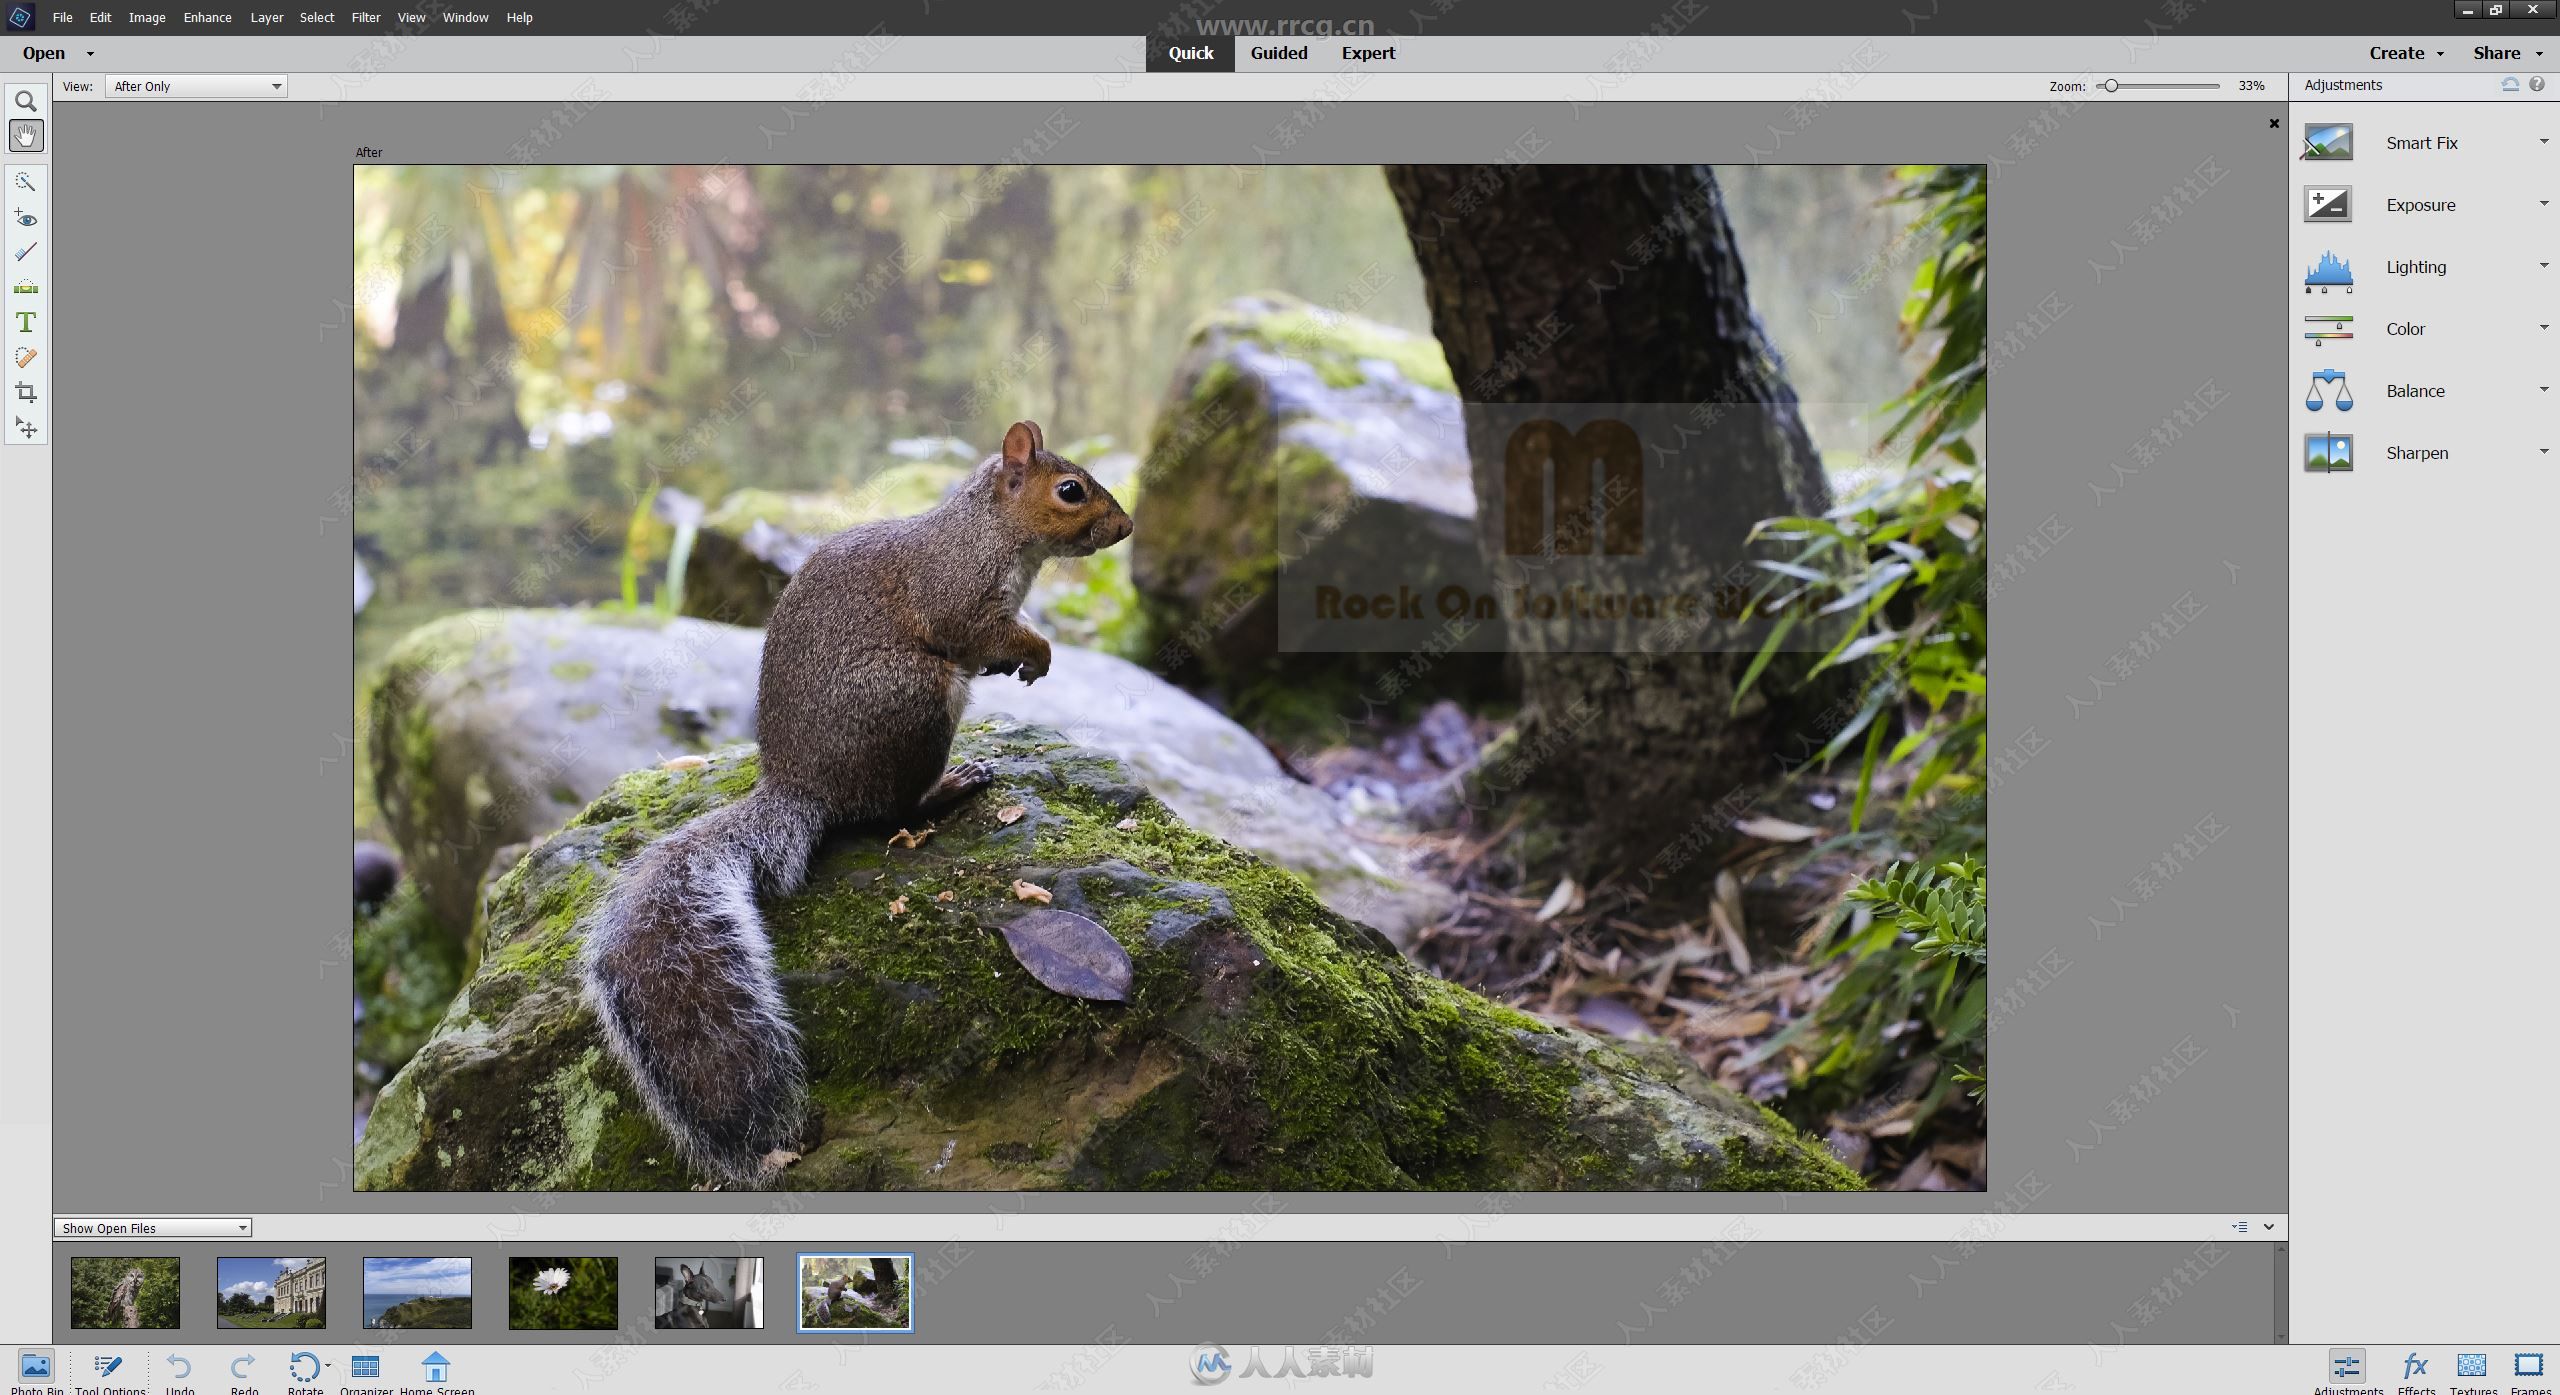Click the Share button
Viewport: 2560px width, 1395px height.
2495,50
